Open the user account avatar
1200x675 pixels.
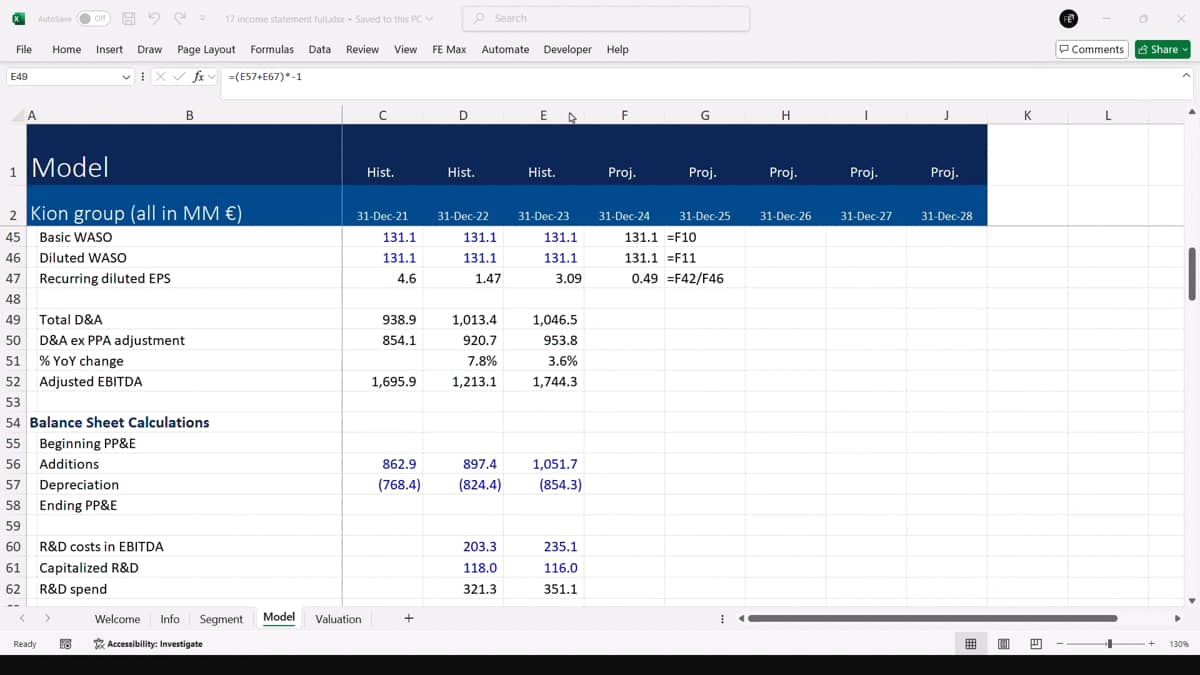tap(1068, 18)
